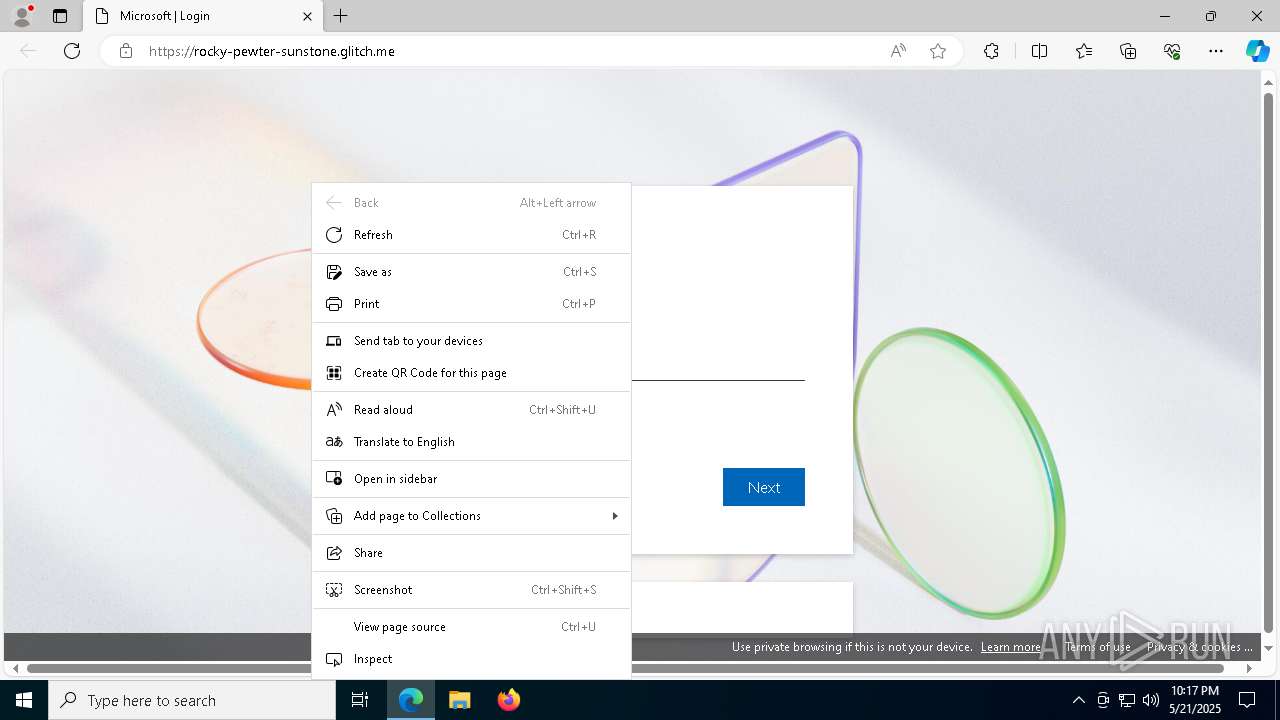Open a new tab with the plus button
Viewport: 1280px width, 720px height.
click(x=340, y=16)
